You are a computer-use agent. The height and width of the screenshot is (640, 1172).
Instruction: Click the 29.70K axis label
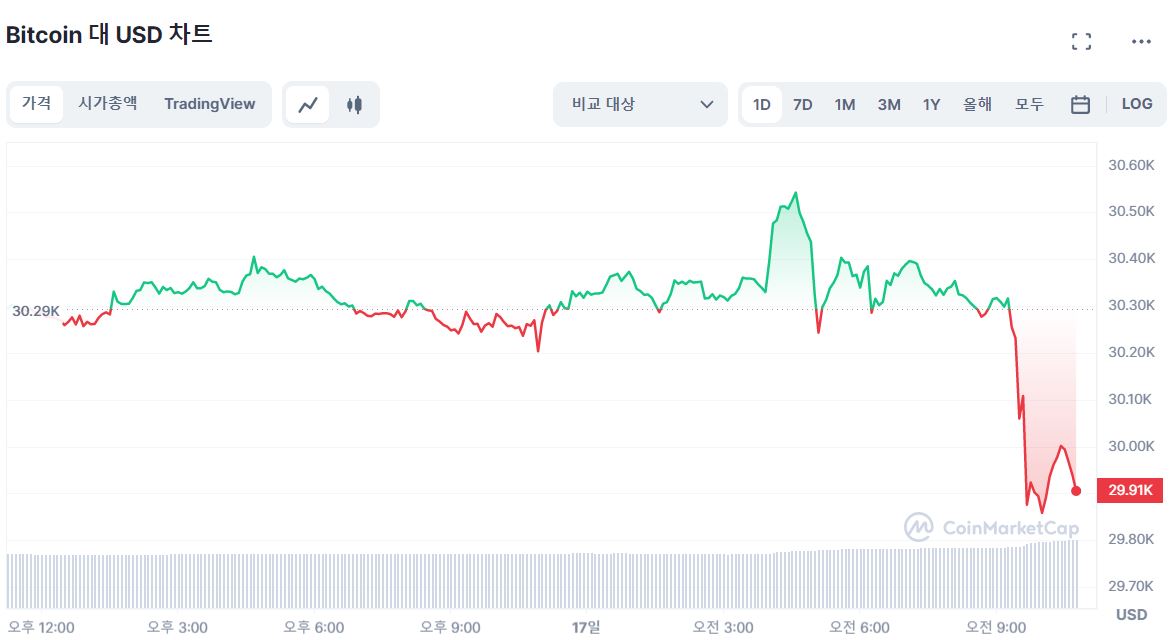(1131, 586)
